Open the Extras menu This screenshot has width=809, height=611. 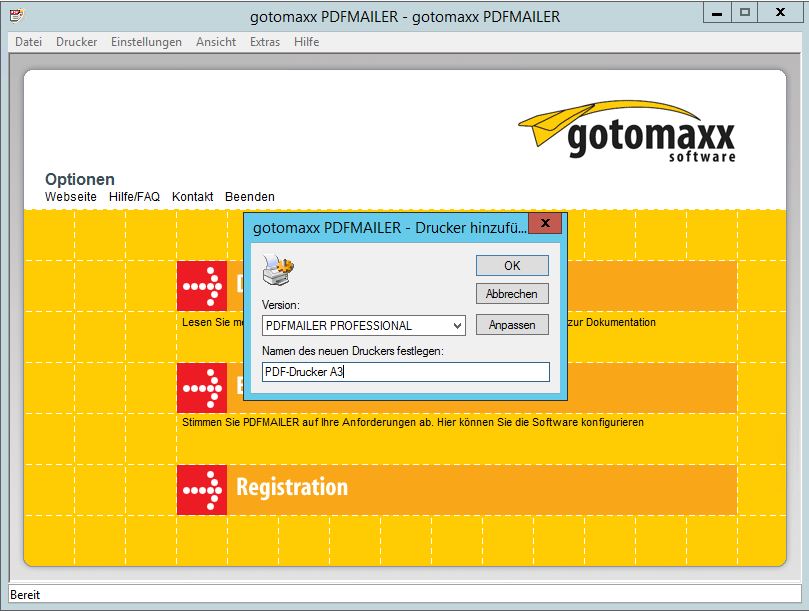pyautogui.click(x=264, y=42)
